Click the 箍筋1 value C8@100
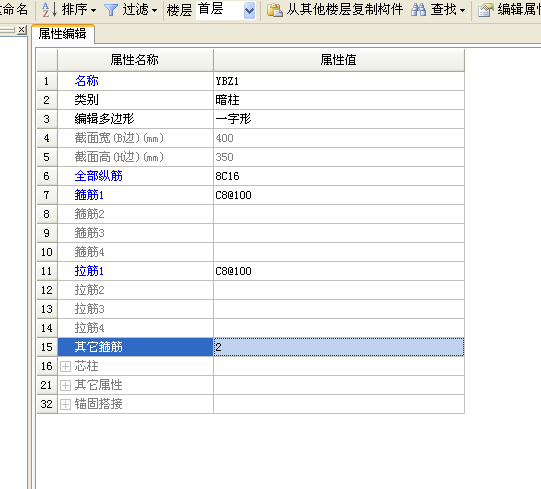 coord(339,195)
